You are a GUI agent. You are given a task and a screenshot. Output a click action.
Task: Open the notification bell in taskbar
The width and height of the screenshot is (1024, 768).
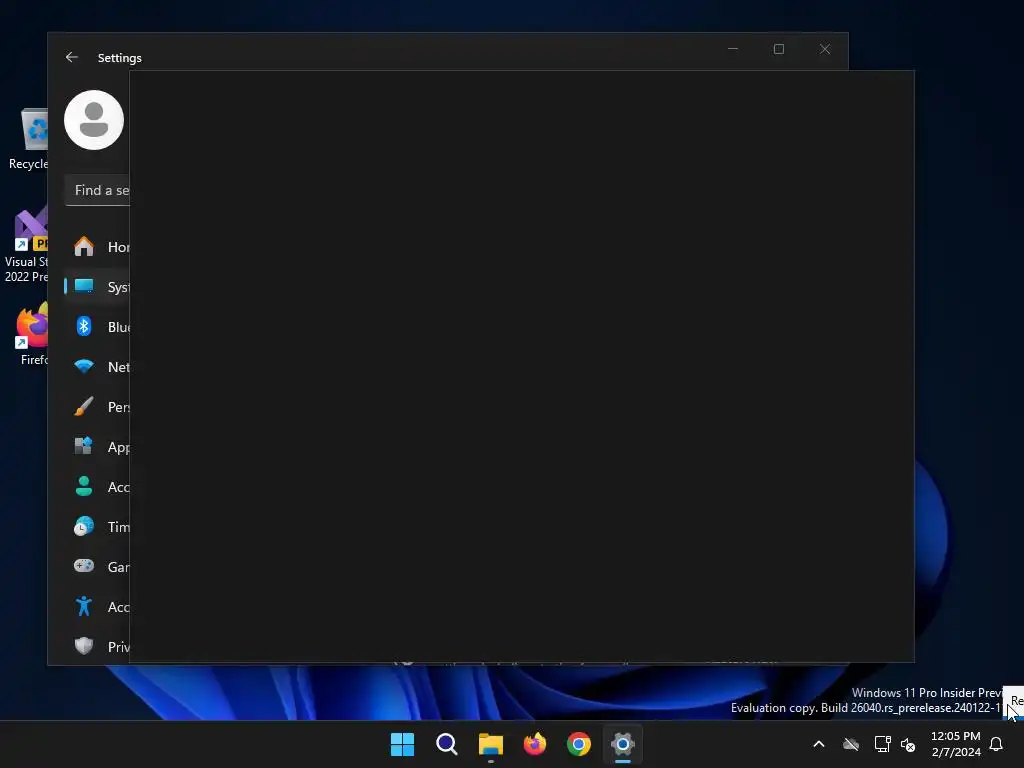pos(996,744)
